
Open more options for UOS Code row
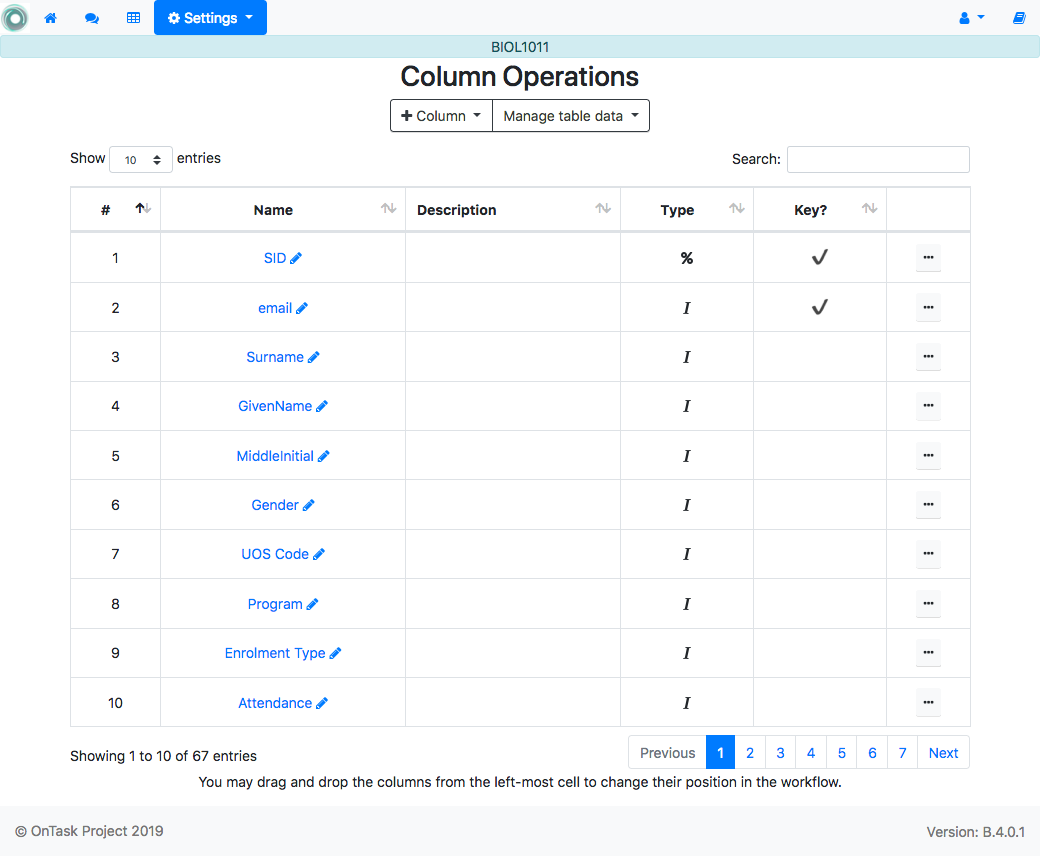(928, 554)
